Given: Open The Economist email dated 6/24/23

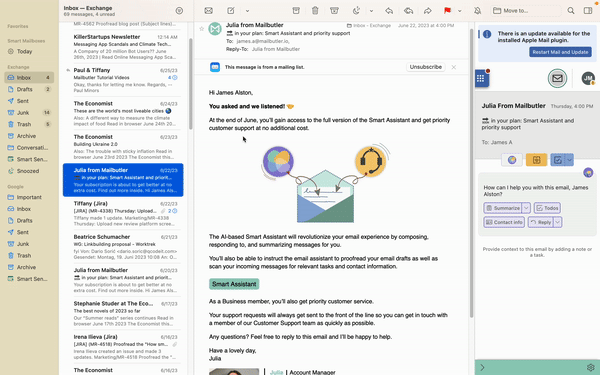Looking at the screenshot, I should click(123, 114).
